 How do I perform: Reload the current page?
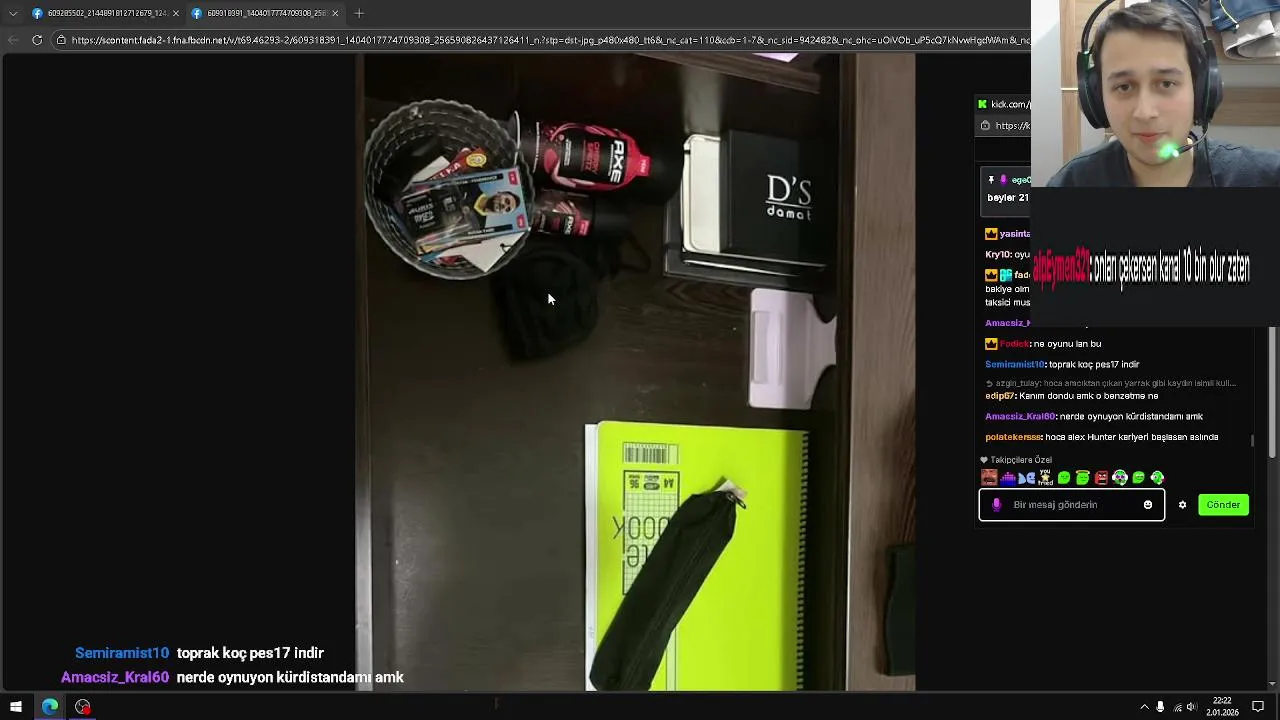point(37,40)
